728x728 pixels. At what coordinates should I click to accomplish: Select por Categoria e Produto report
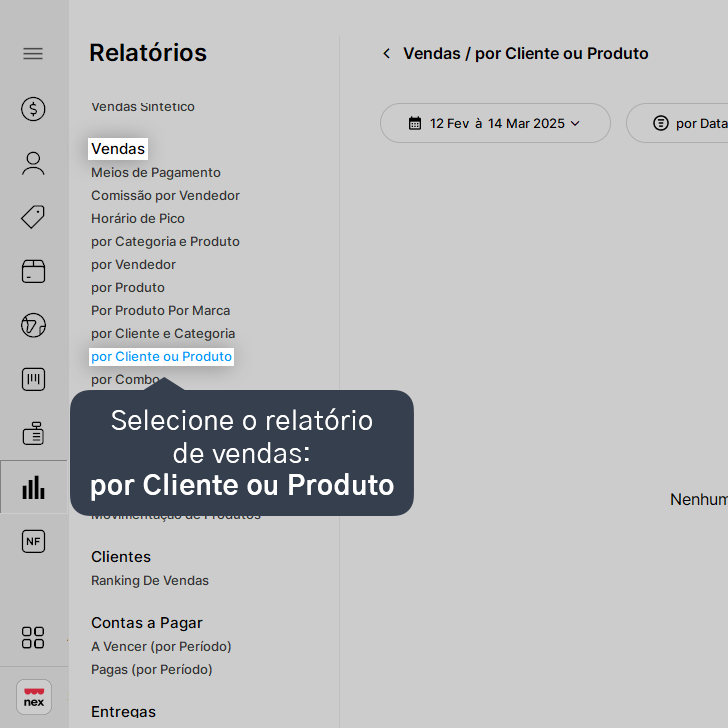[165, 241]
